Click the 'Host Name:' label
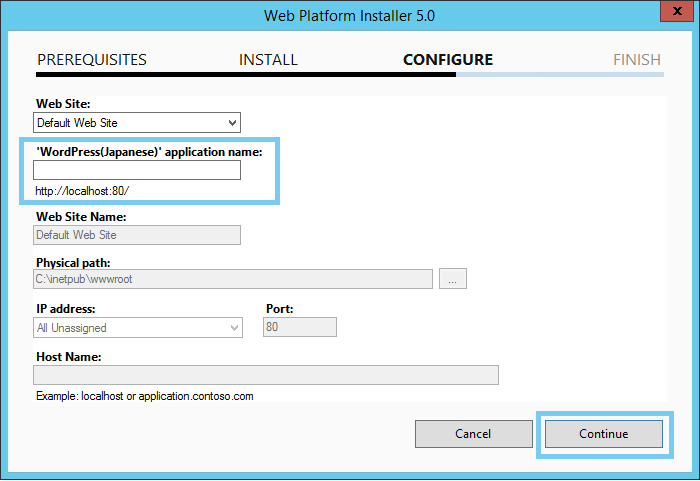This screenshot has height=481, width=700. coord(69,356)
